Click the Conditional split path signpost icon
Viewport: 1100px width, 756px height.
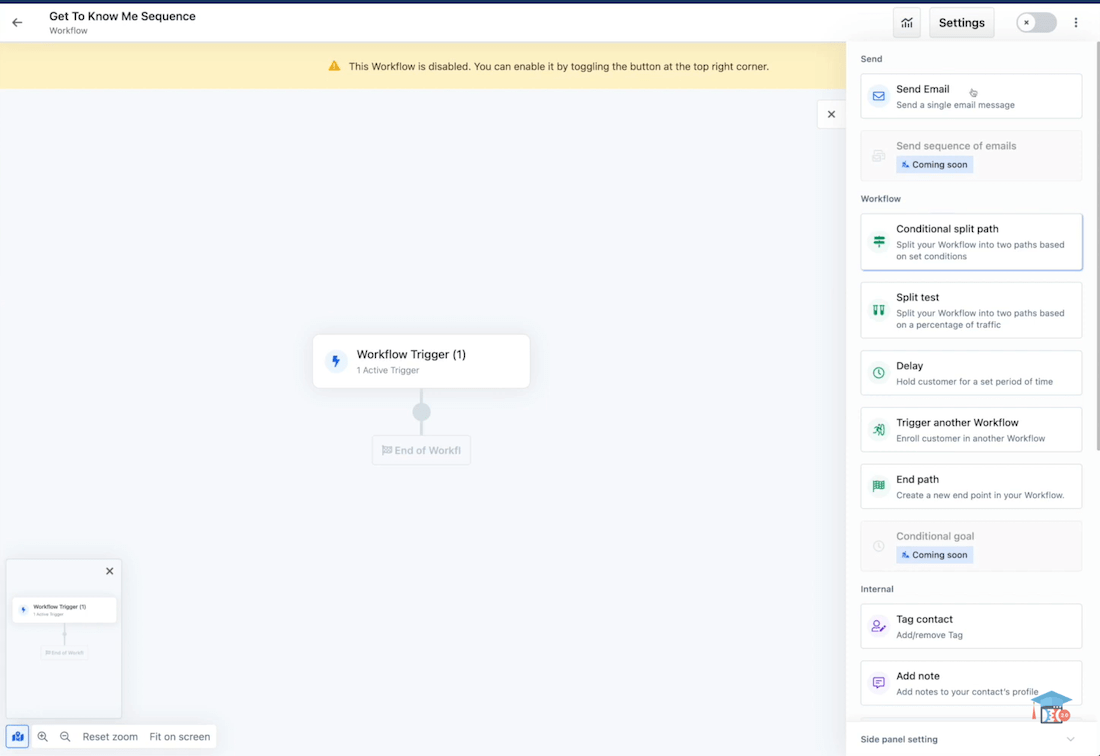click(x=878, y=242)
